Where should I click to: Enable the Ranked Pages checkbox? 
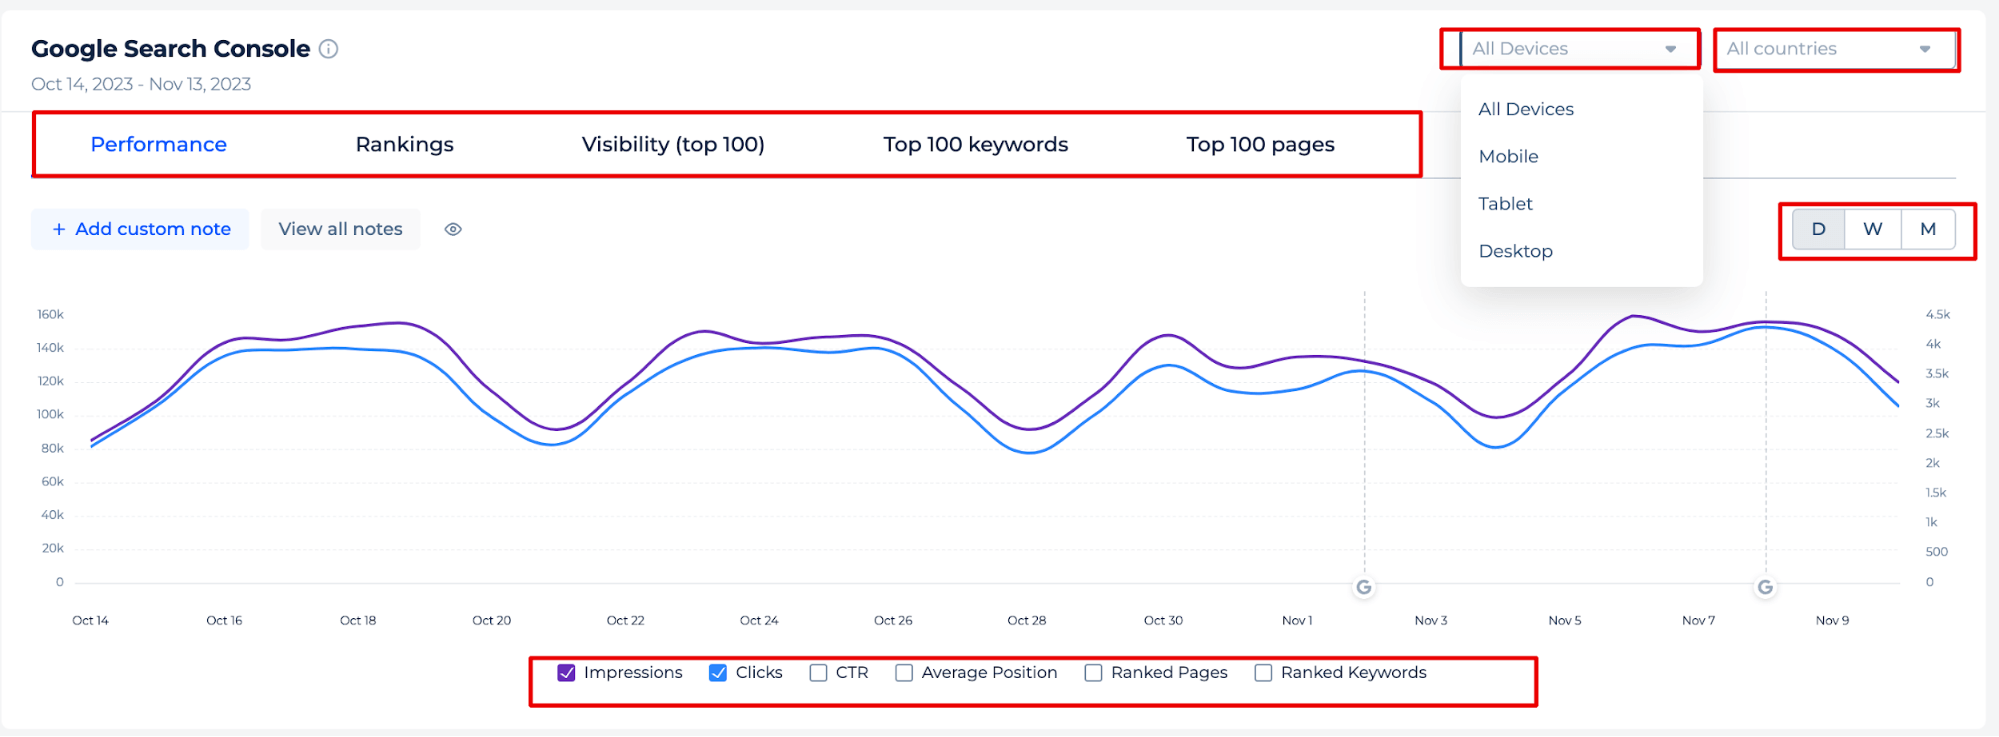[x=1093, y=673]
